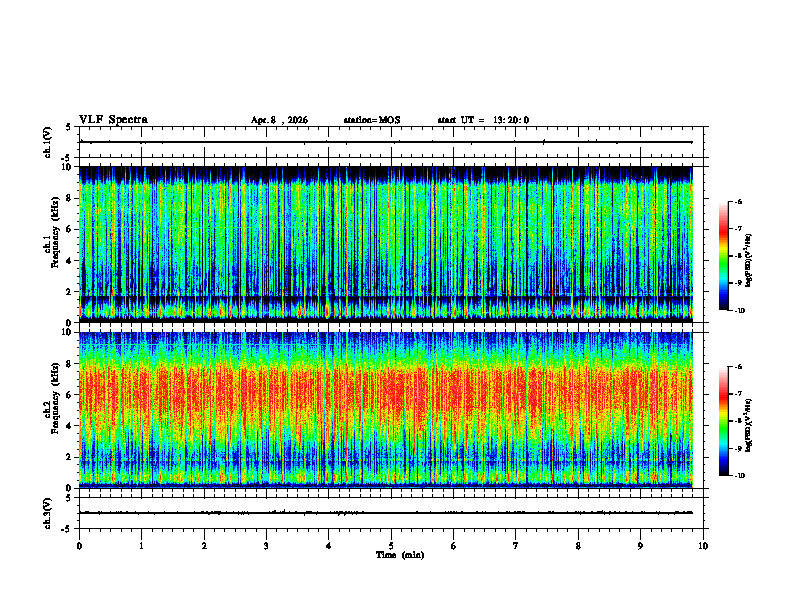Click the ch.2 colorbar "-10" scale label
The height and width of the screenshot is (612, 792).
coord(739,475)
